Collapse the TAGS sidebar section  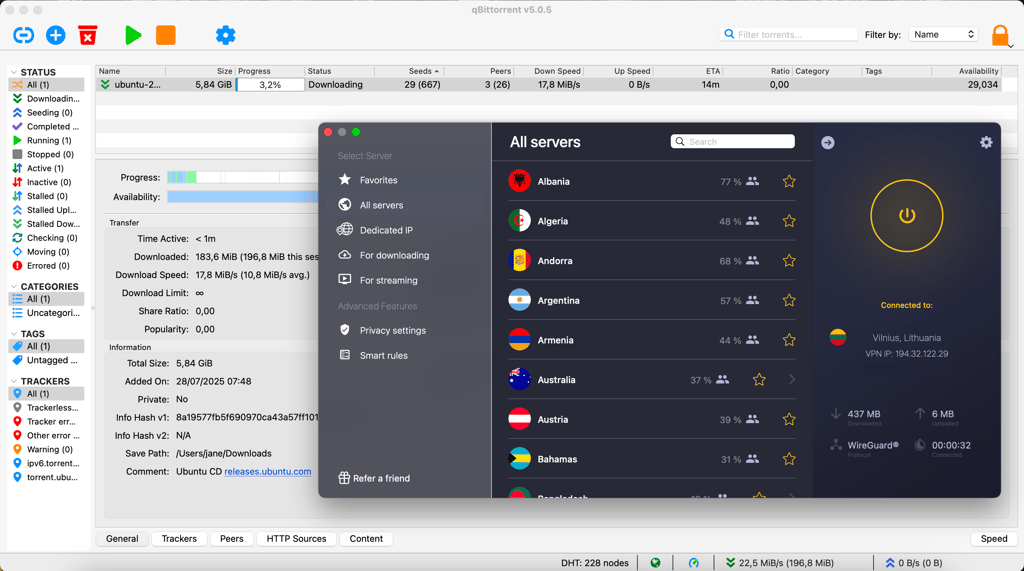14,334
